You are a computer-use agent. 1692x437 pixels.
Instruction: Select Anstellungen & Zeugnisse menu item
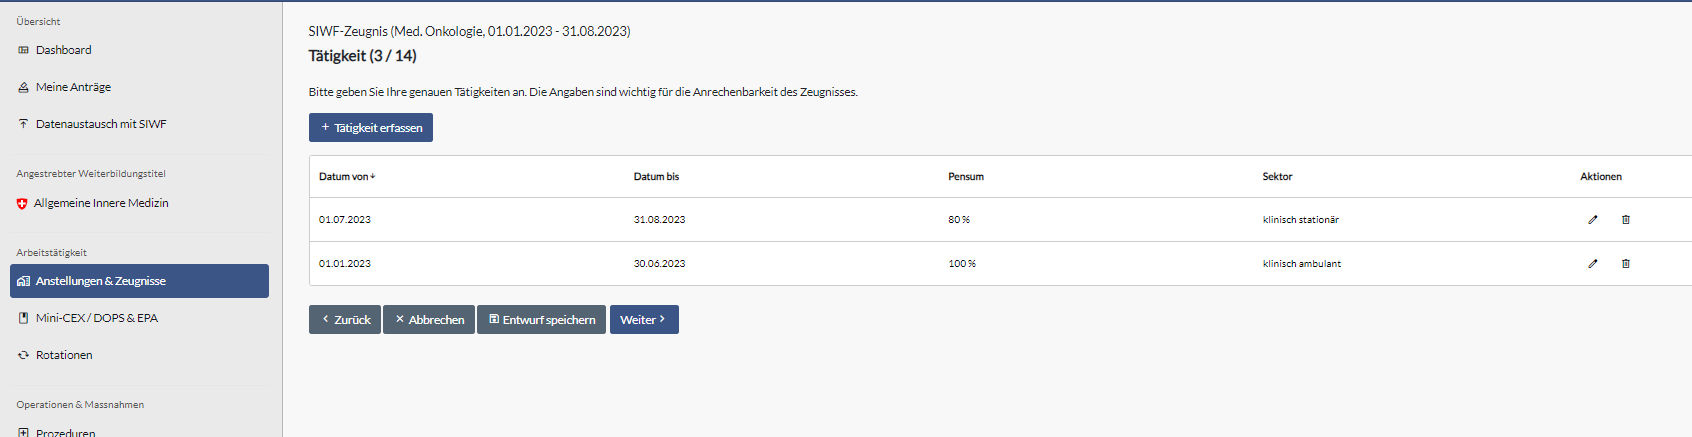tap(139, 281)
